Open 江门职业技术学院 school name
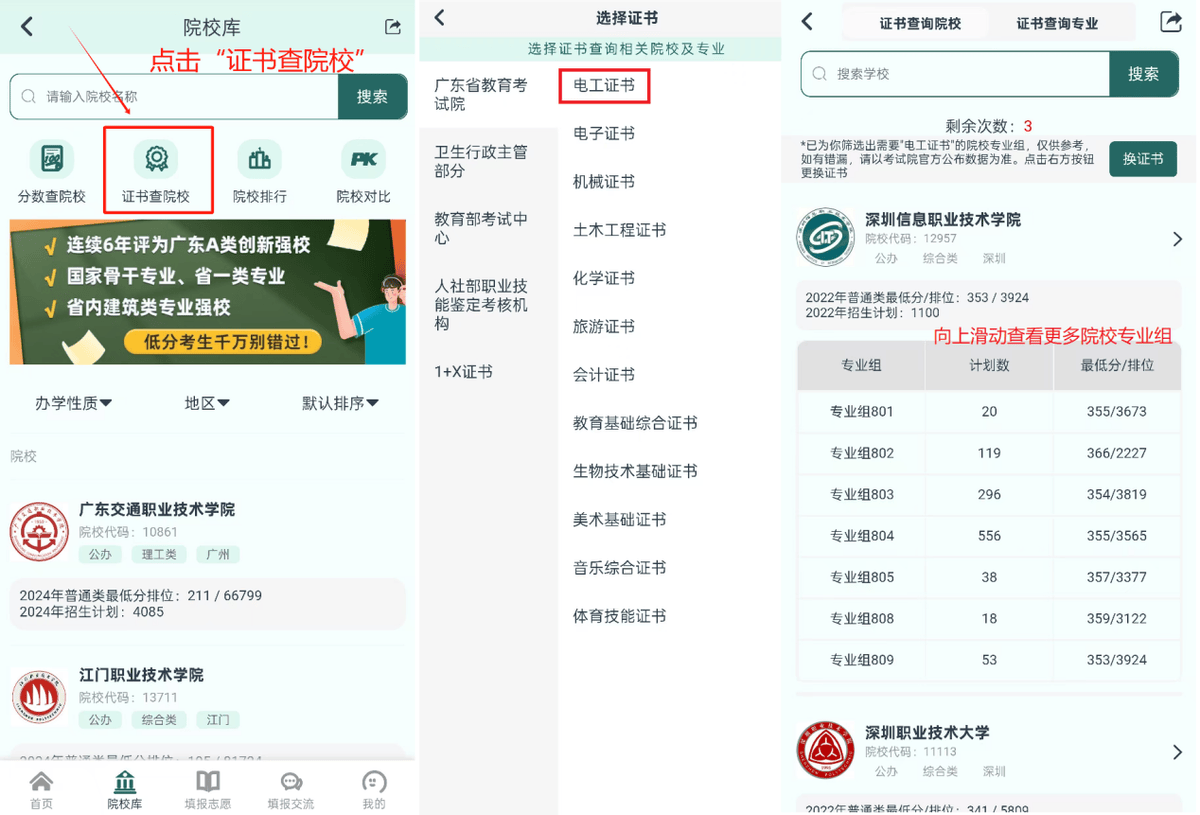This screenshot has height=815, width=1200. coord(141,675)
